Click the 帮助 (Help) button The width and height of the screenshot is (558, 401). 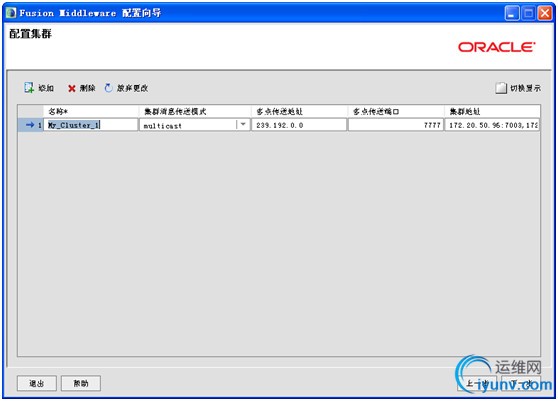pos(81,383)
